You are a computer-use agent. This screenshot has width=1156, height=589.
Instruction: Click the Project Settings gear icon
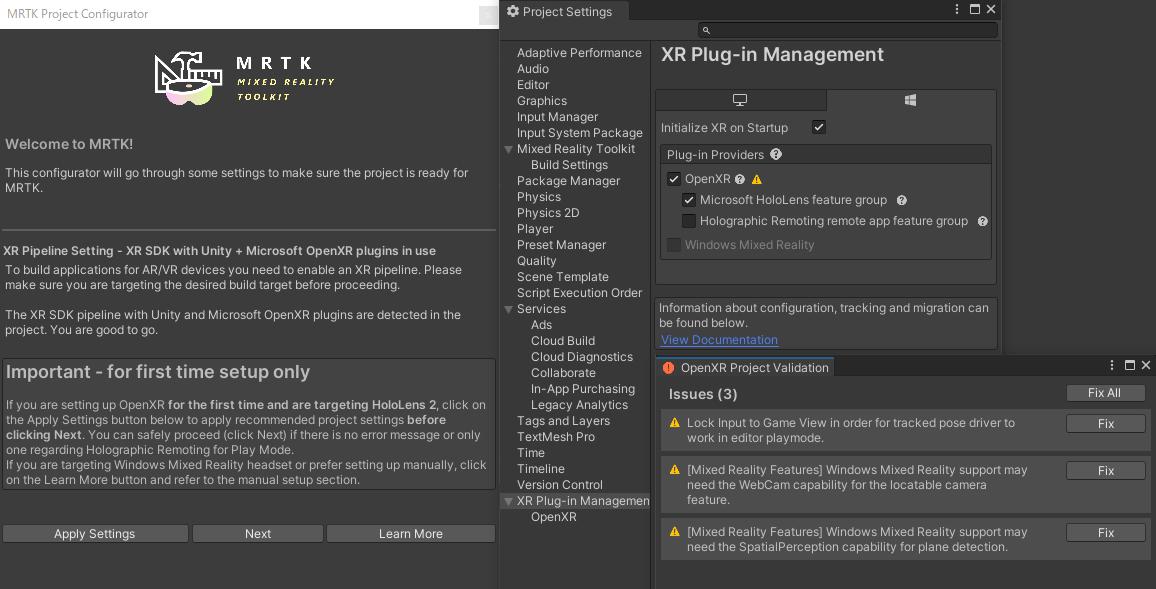[513, 12]
